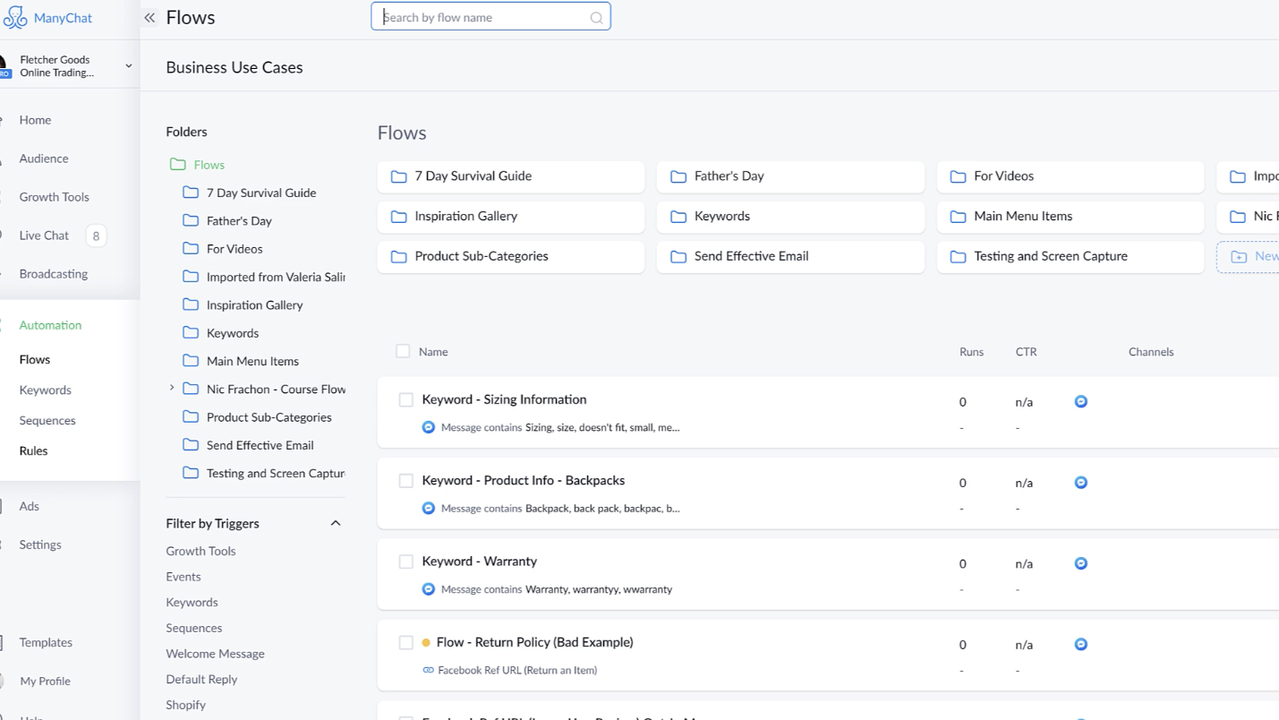Click the Live Chat unread count badge
This screenshot has width=1279, height=720.
[96, 236]
